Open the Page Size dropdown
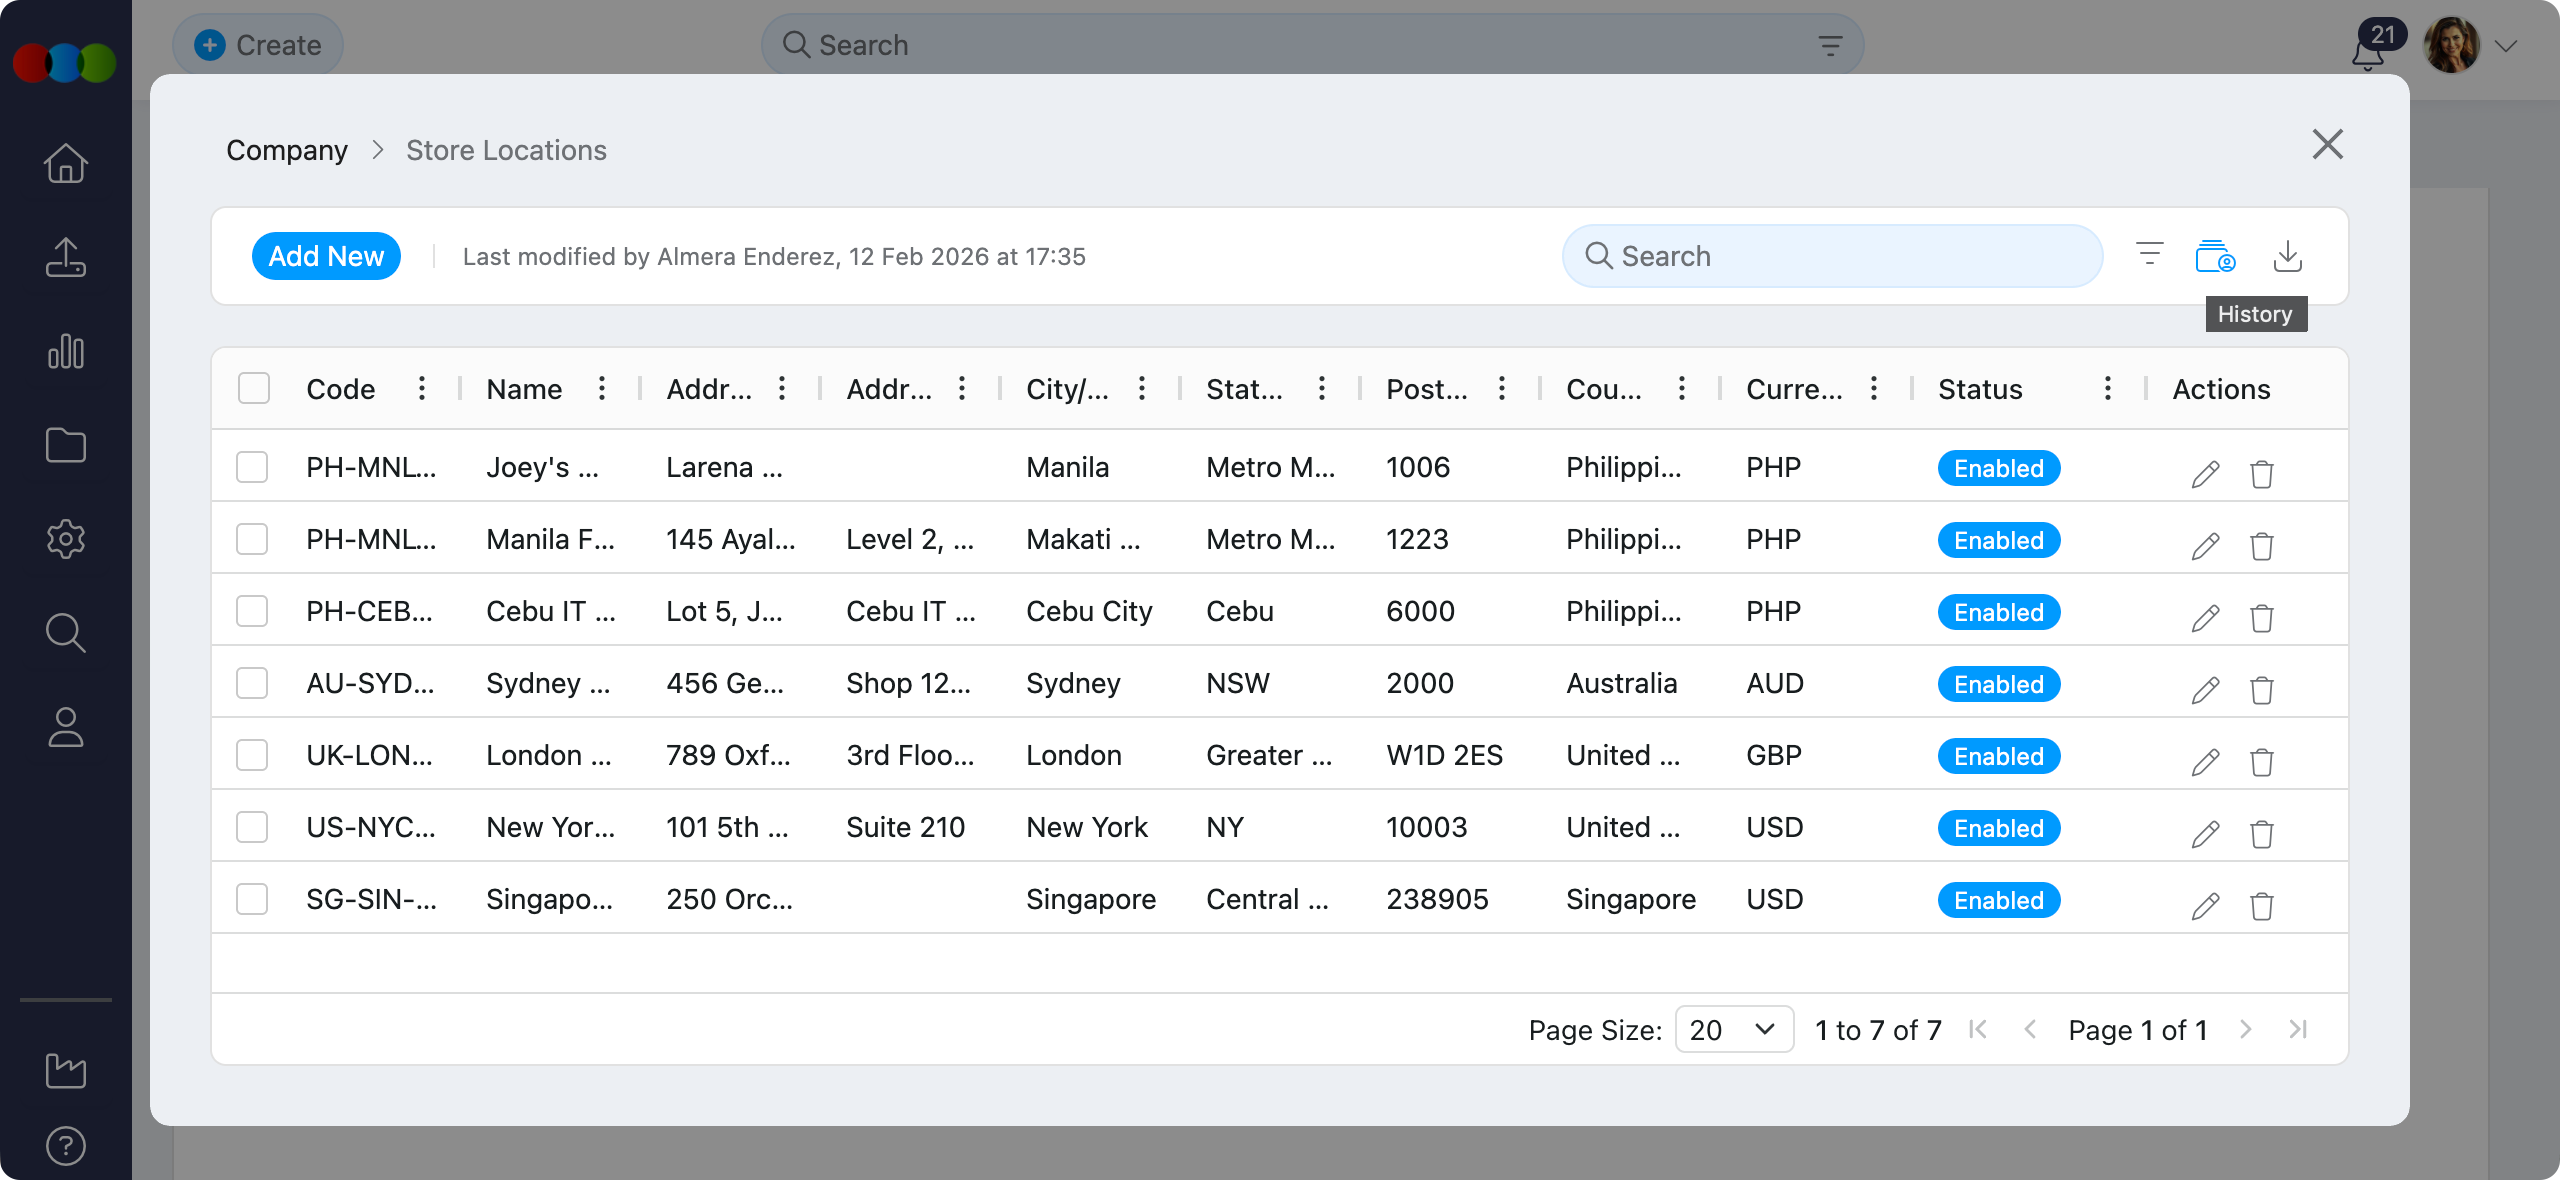 (x=1733, y=1030)
